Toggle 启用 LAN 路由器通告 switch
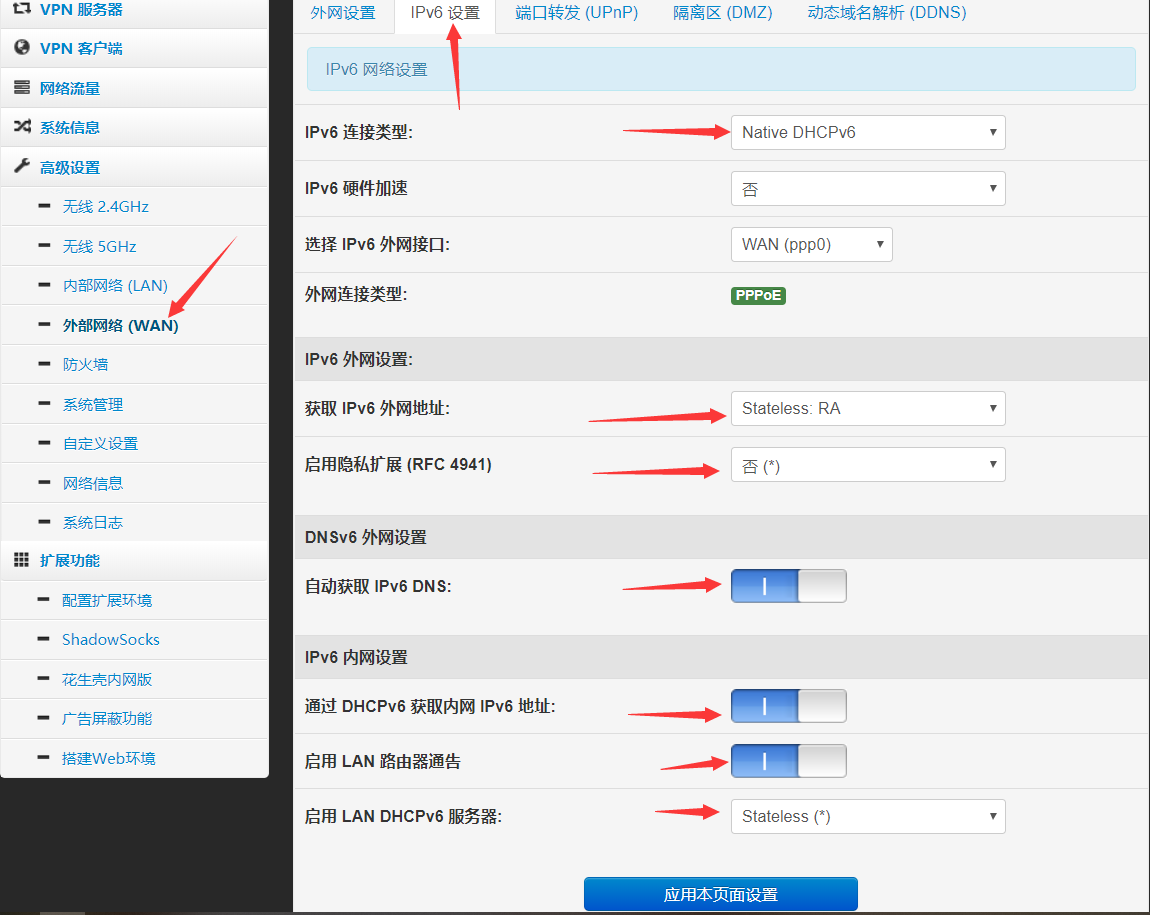Screen dimensions: 1150x915 [788, 761]
